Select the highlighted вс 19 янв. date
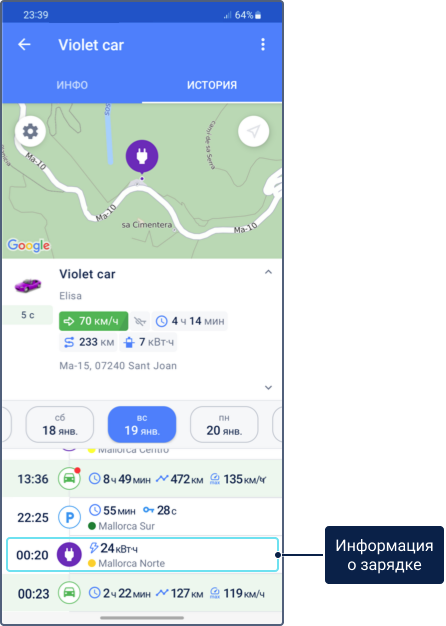The image size is (446, 626). (x=142, y=424)
